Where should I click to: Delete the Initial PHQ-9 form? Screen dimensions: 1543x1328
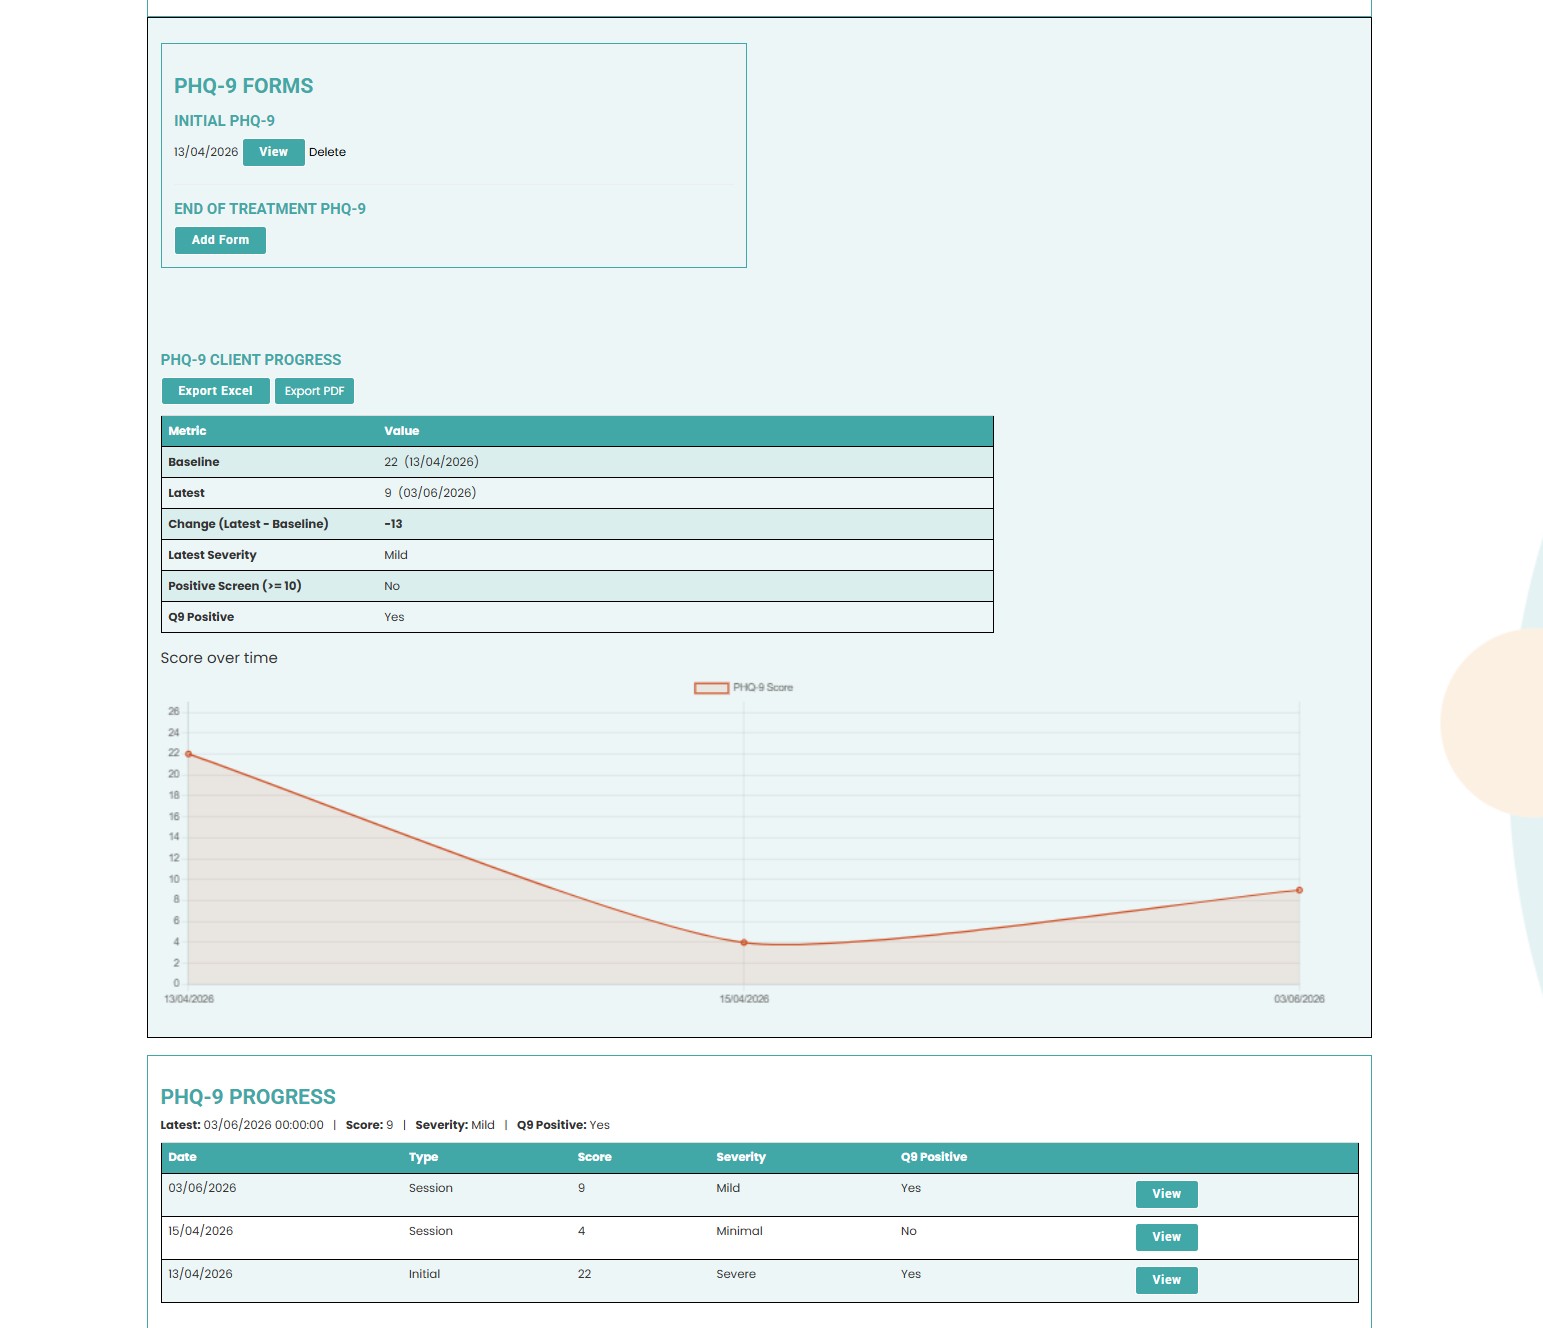point(327,152)
